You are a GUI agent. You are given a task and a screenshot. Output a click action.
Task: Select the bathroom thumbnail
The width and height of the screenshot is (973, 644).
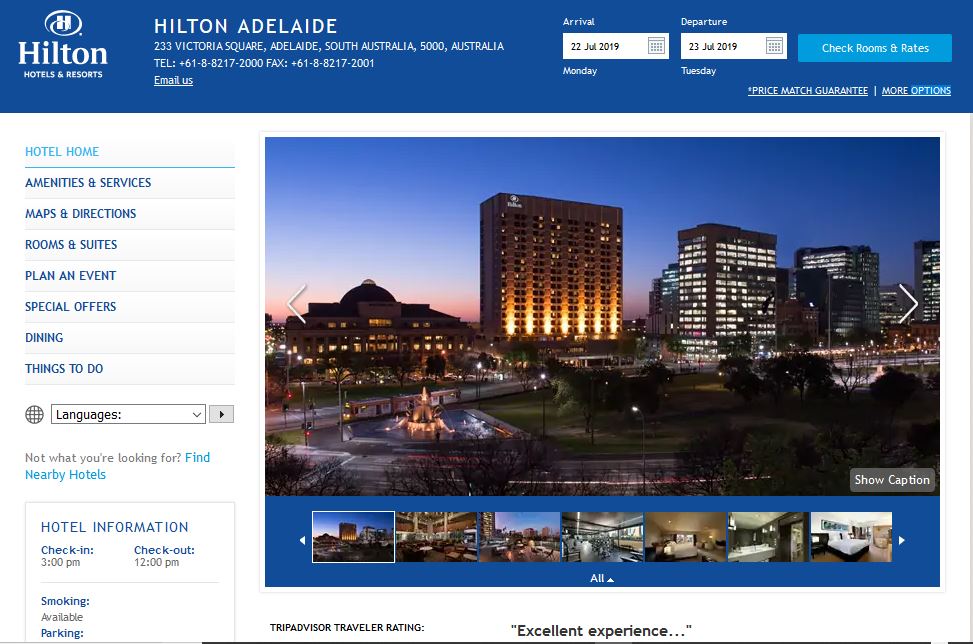coord(768,537)
